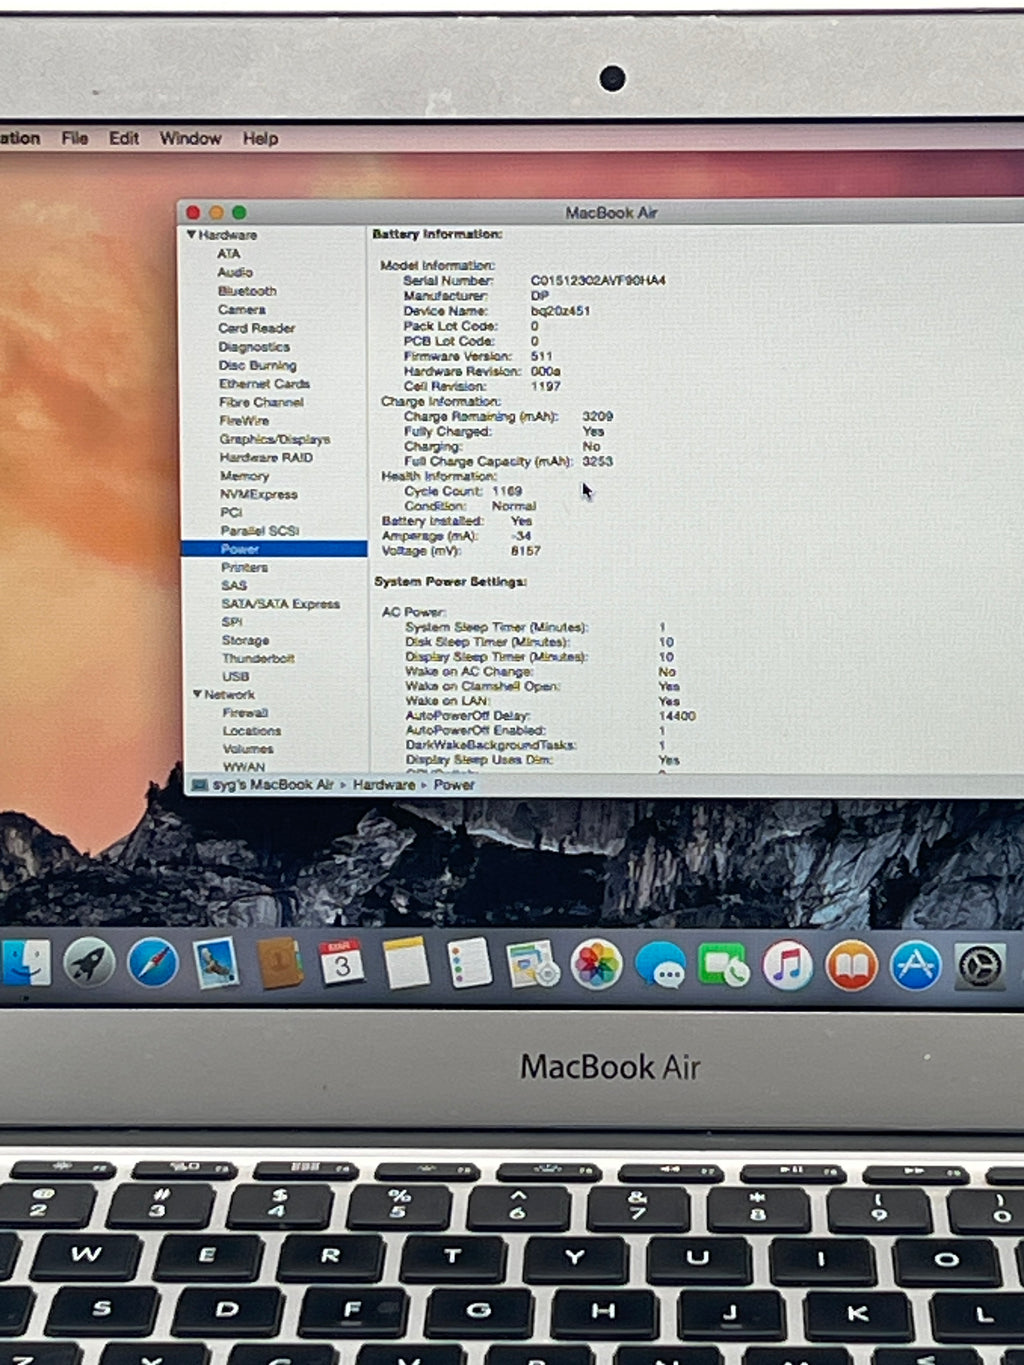Screen dimensions: 1024x1365
Task: Open the Edit menu
Action: [124, 138]
